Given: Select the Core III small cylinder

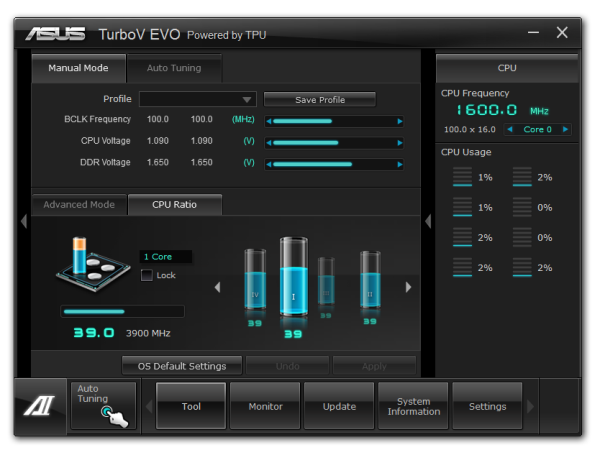Looking at the screenshot, I should (326, 281).
